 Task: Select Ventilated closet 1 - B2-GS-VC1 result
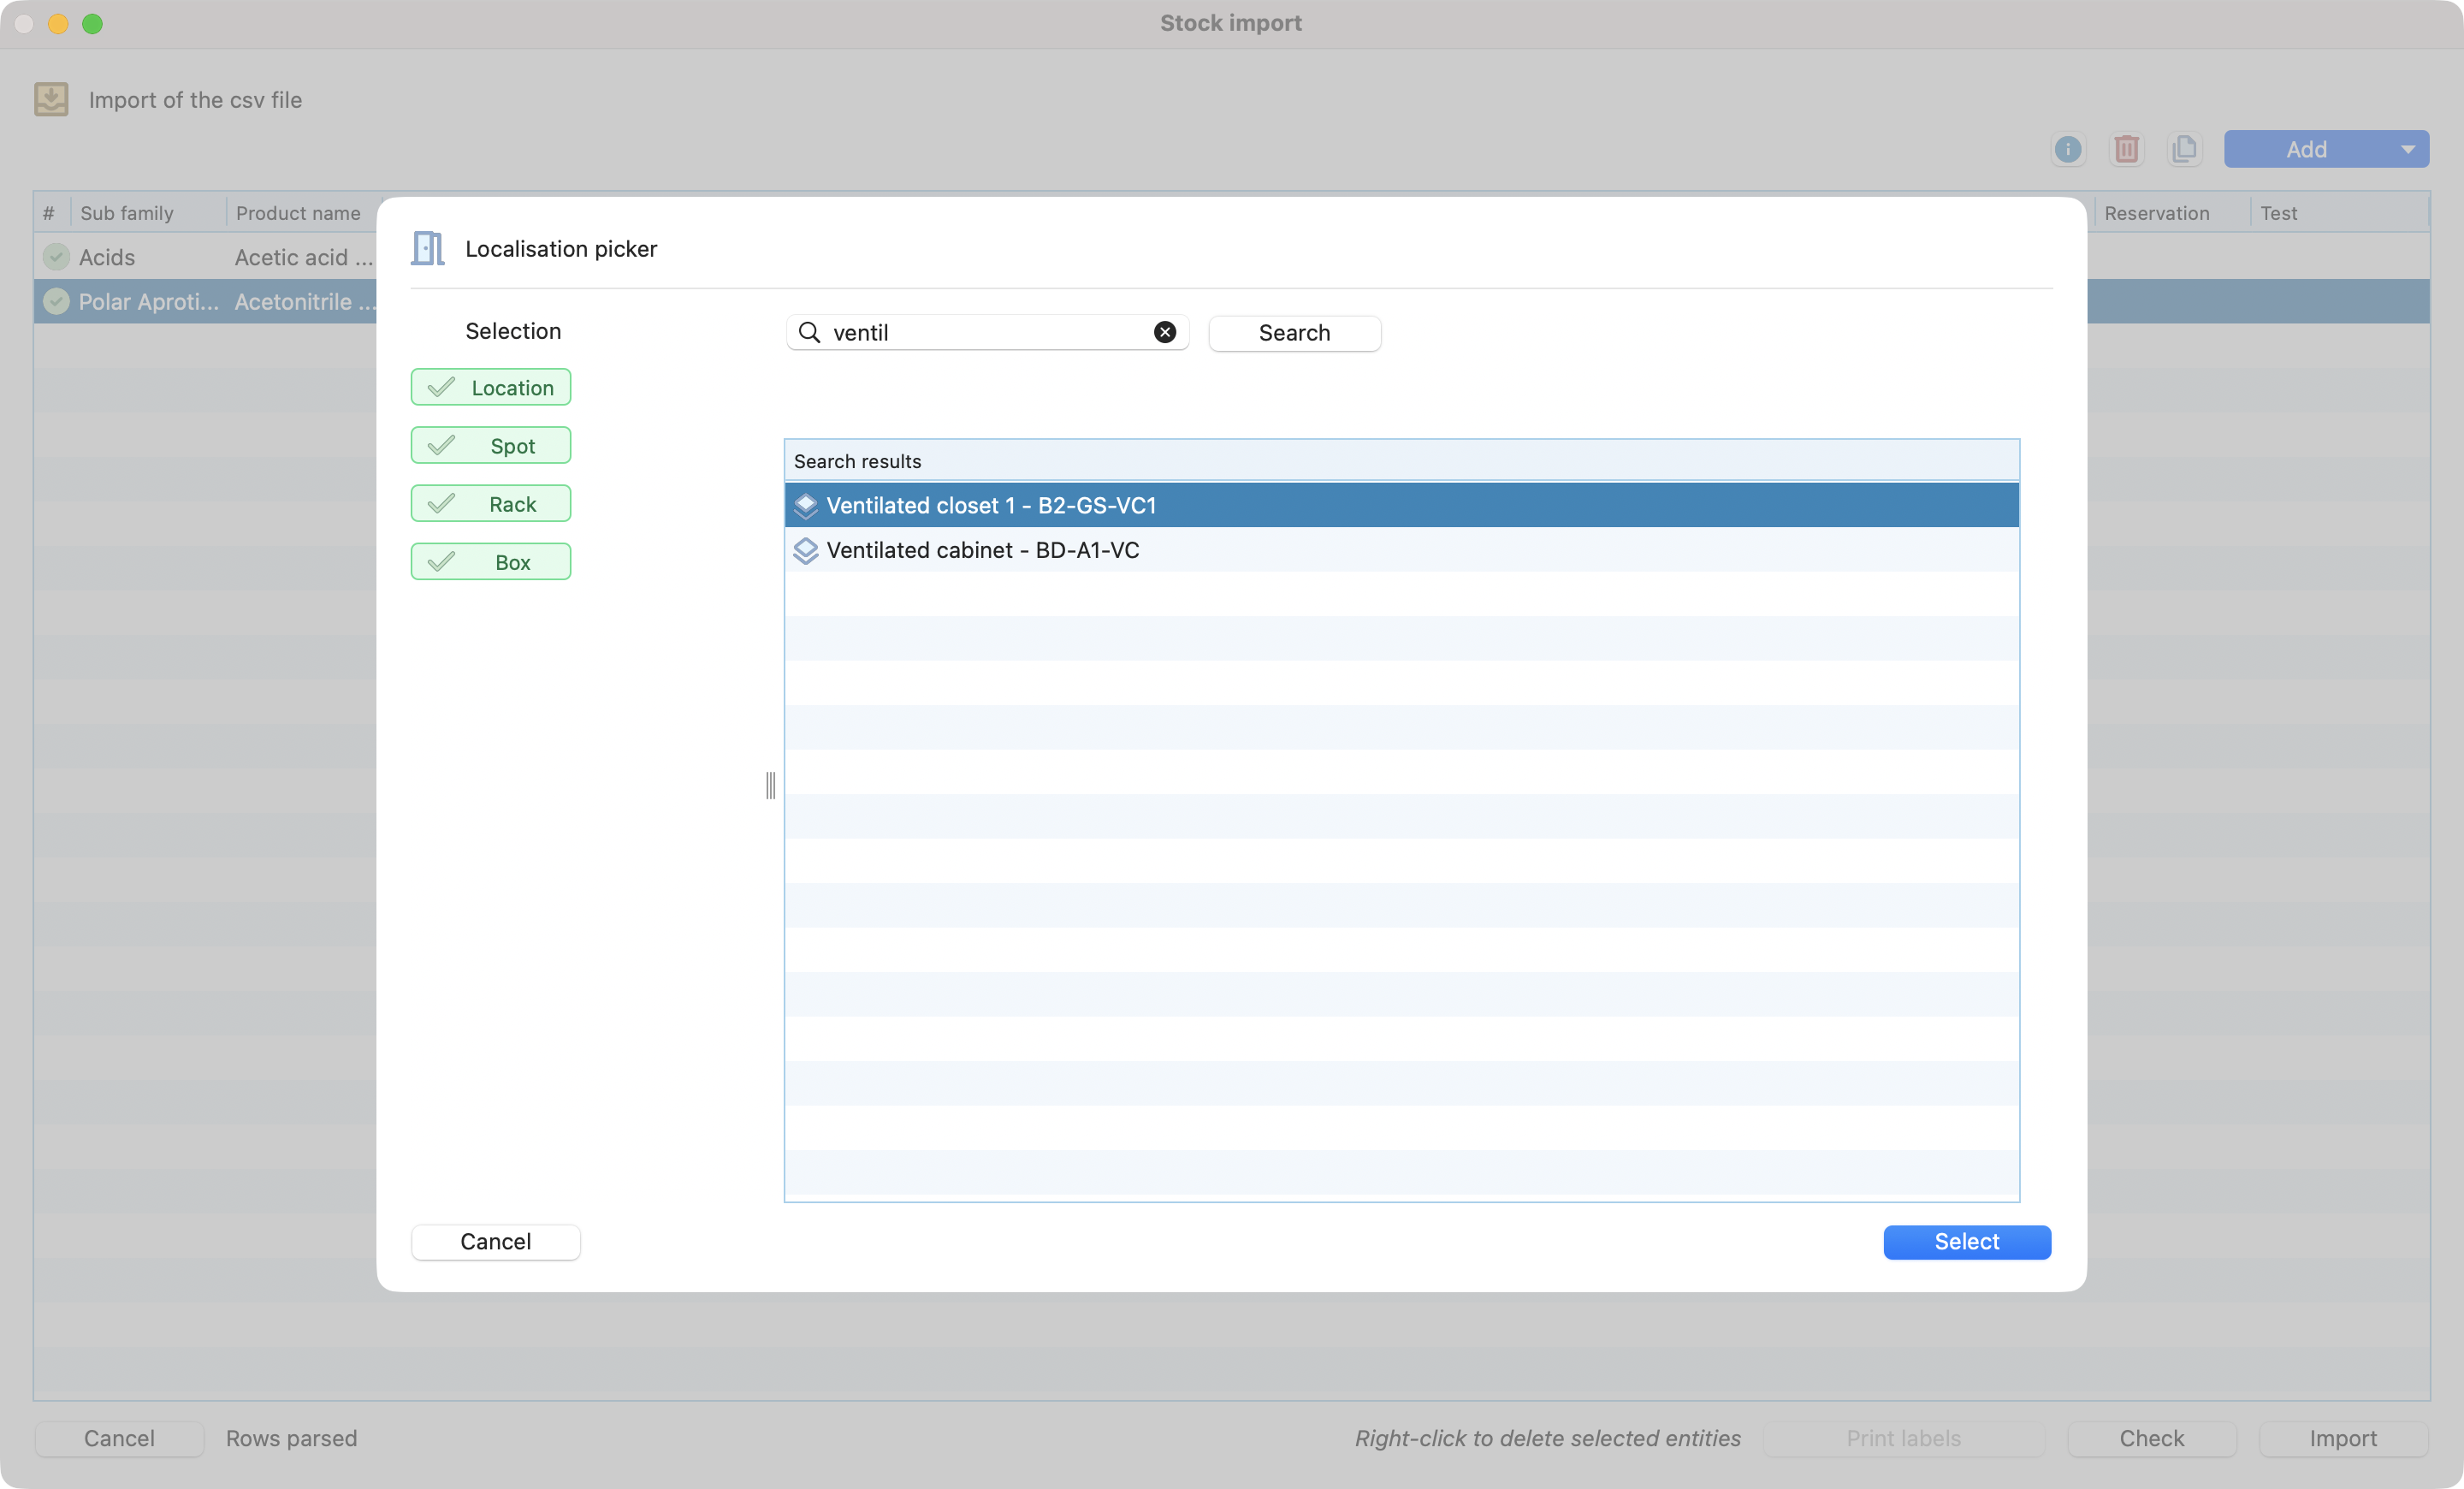click(x=990, y=505)
